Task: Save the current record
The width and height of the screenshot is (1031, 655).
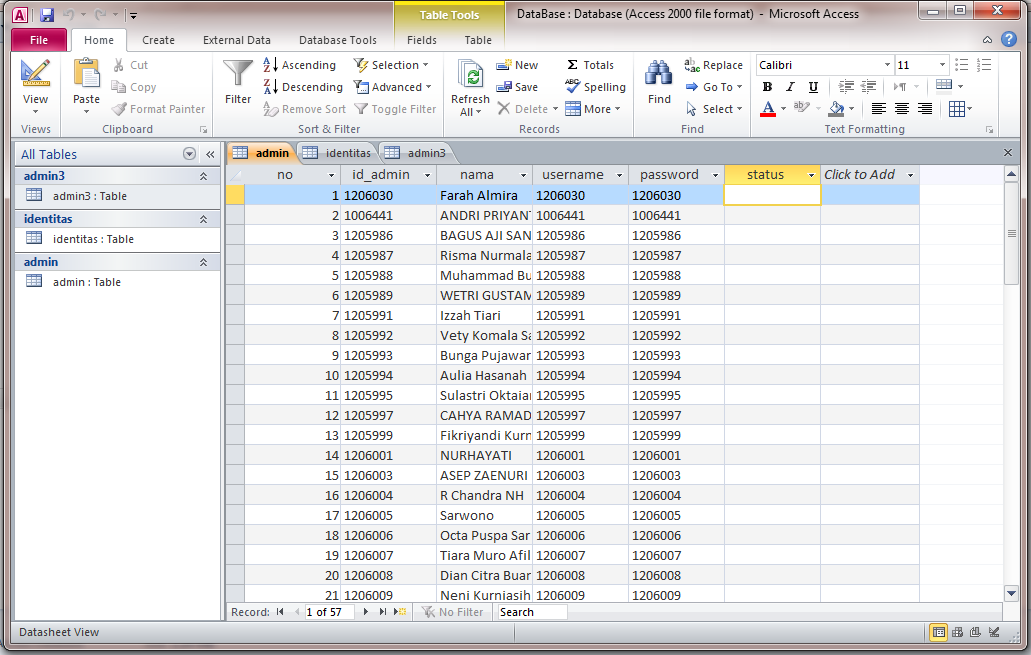Action: click(517, 87)
